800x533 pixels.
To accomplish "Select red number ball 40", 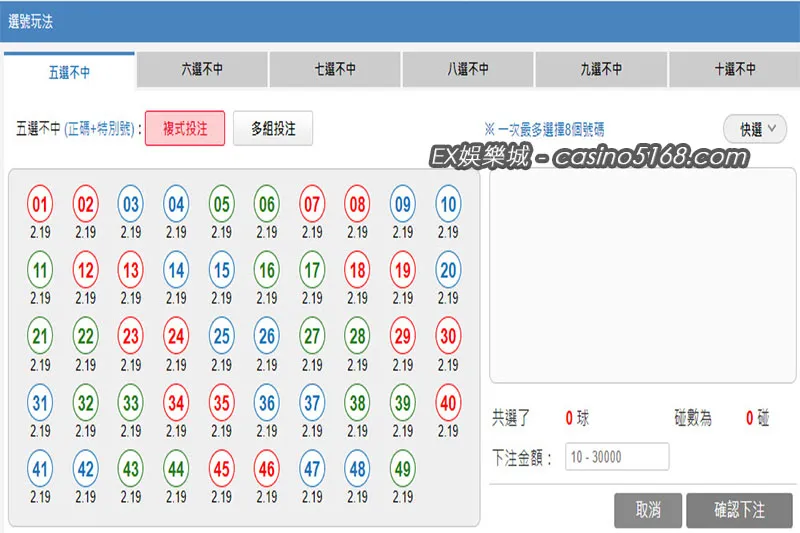I will pyautogui.click(x=448, y=403).
